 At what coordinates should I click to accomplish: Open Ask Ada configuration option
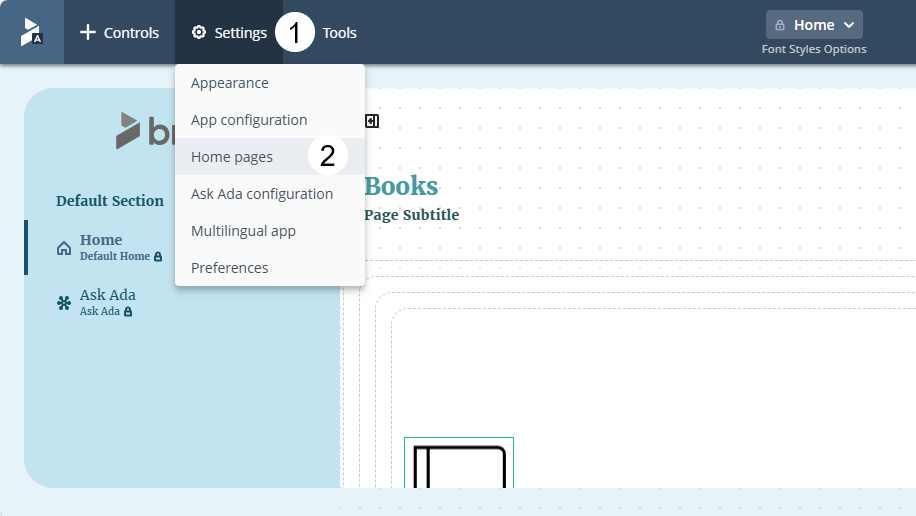270,193
